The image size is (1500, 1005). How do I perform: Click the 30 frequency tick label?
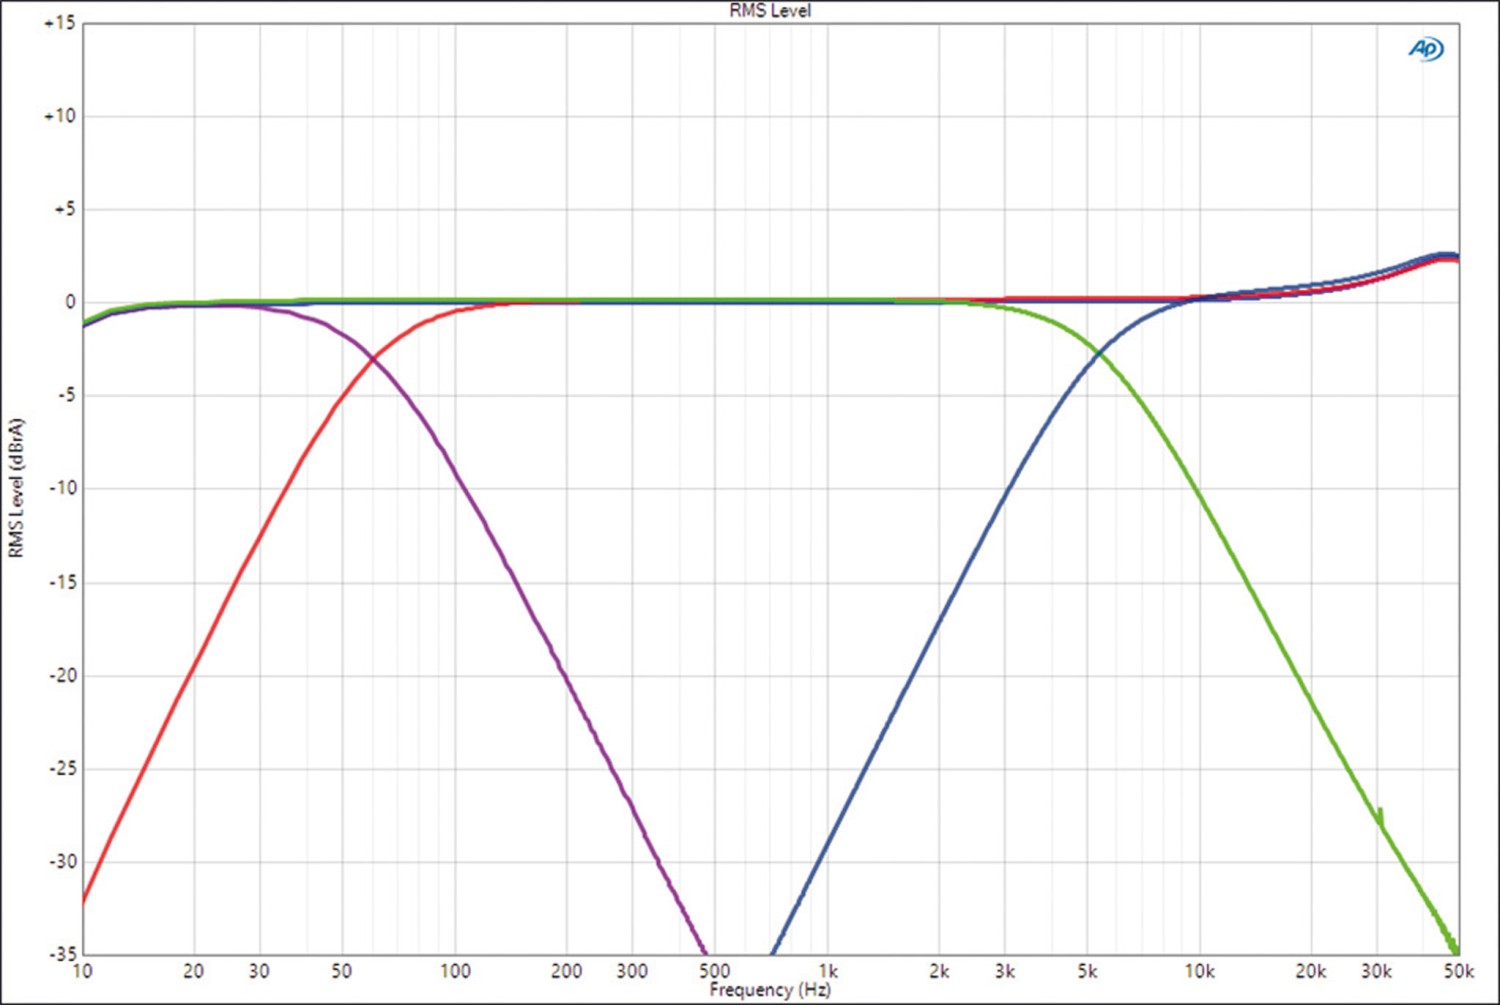(259, 971)
